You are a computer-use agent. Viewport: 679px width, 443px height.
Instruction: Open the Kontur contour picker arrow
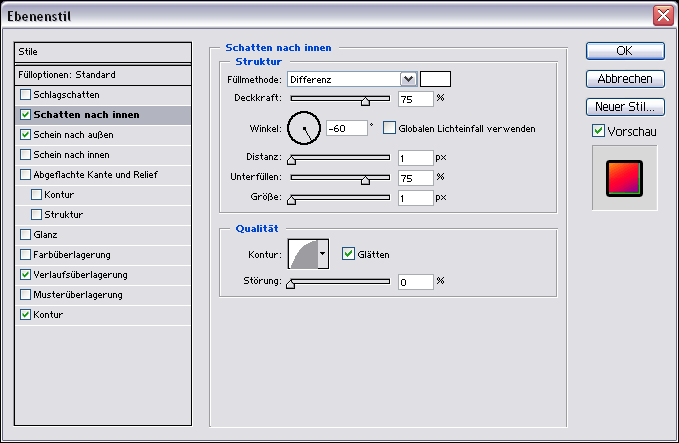pyautogui.click(x=323, y=254)
